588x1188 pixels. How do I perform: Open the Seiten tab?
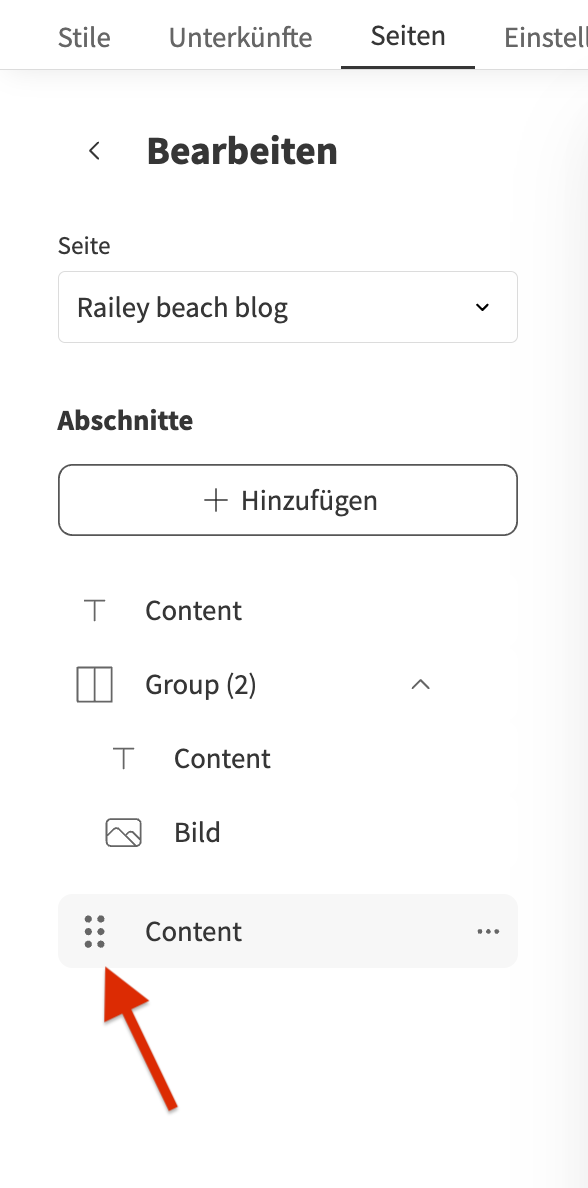[x=408, y=36]
